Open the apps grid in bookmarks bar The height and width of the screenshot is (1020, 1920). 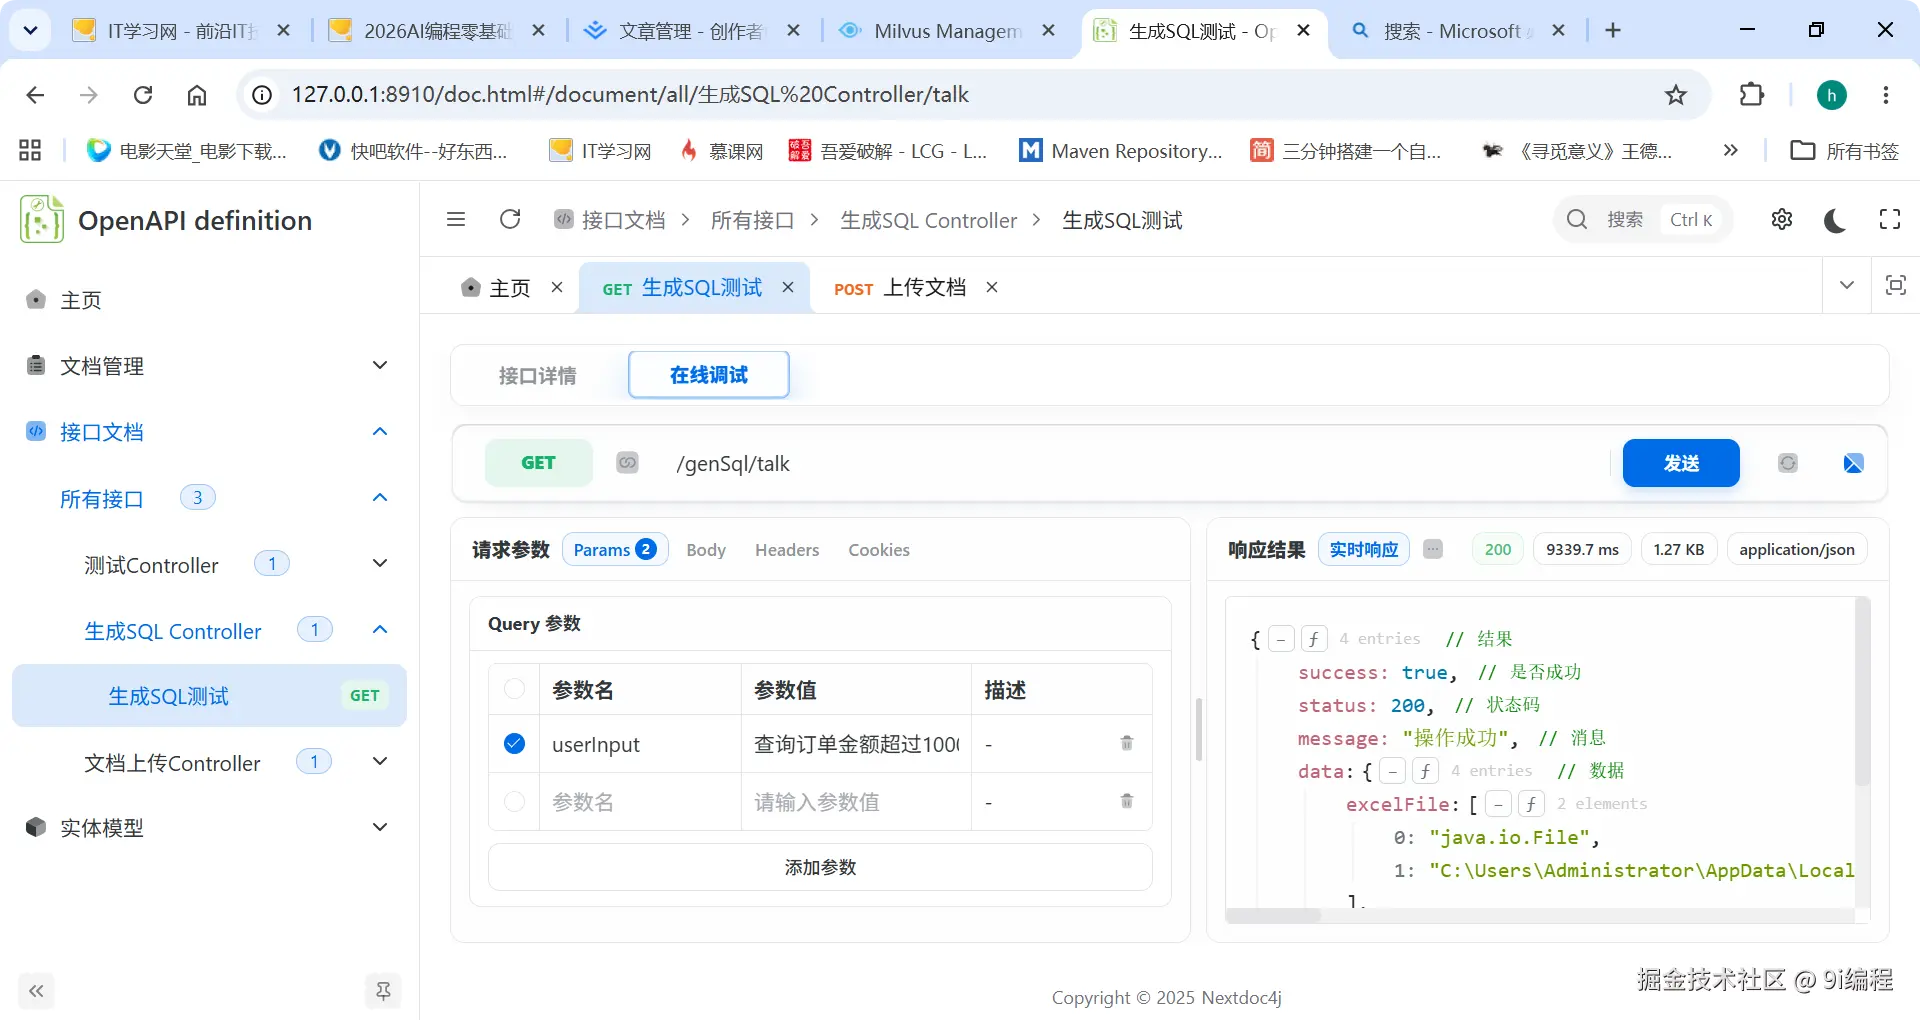click(30, 151)
